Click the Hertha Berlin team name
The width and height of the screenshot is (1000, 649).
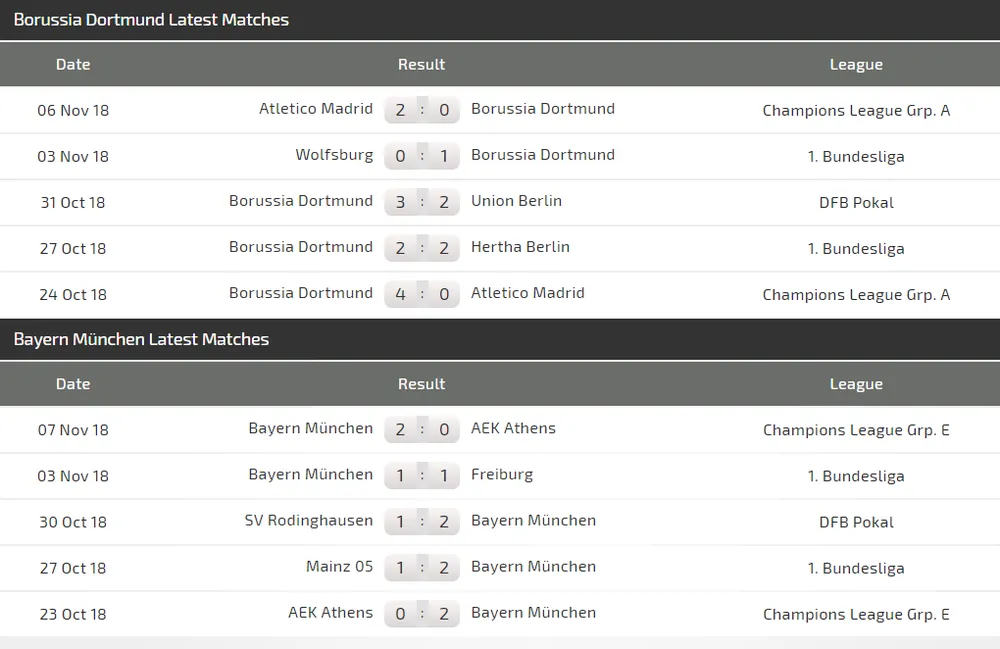coord(520,247)
